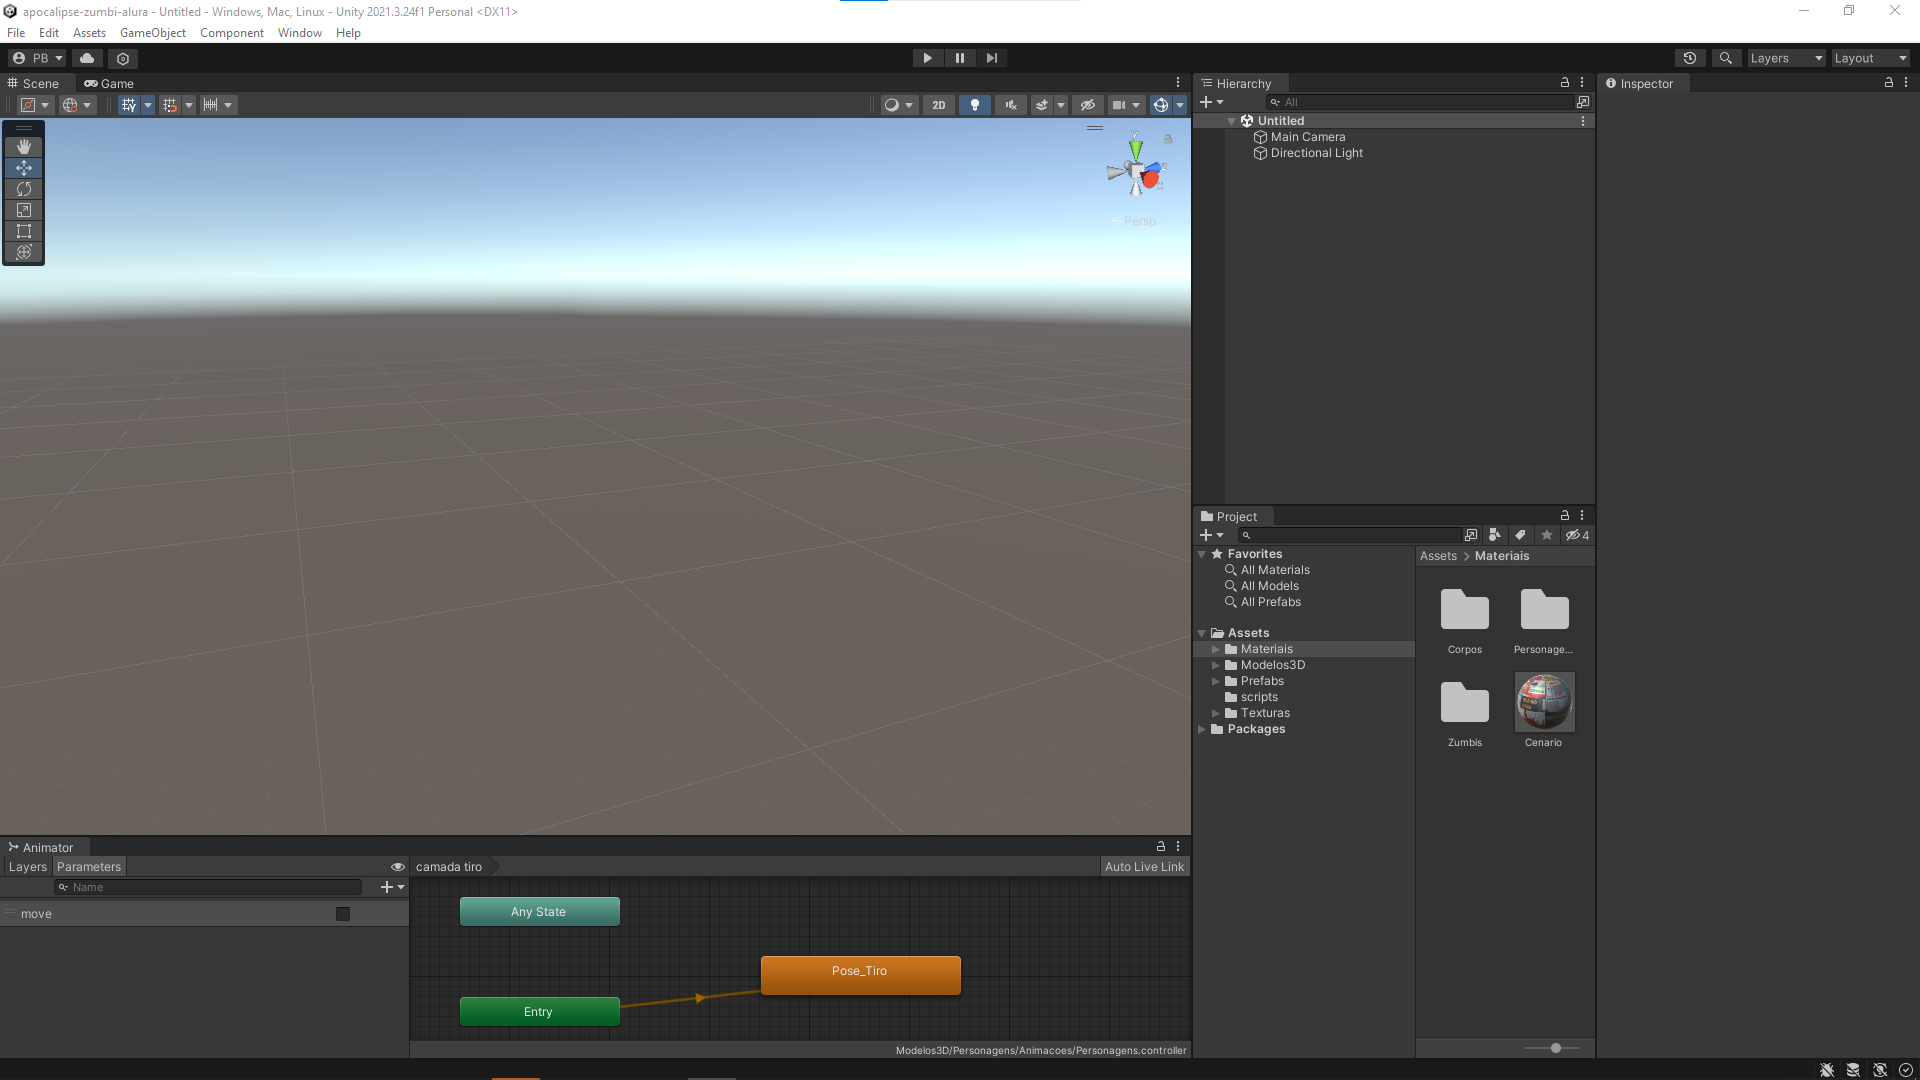Toggle 2D scene view mode
The height and width of the screenshot is (1080, 1920).
(x=939, y=105)
